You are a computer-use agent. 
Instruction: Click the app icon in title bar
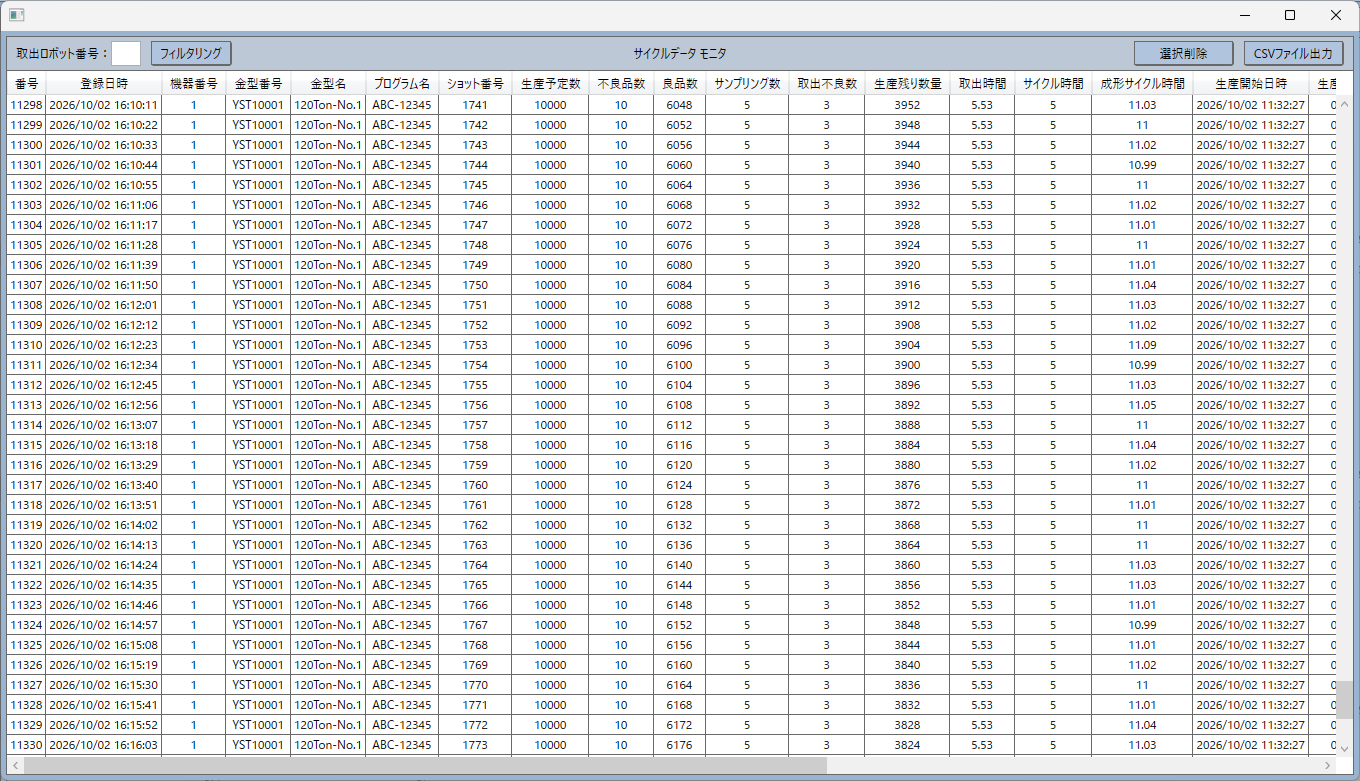[17, 15]
